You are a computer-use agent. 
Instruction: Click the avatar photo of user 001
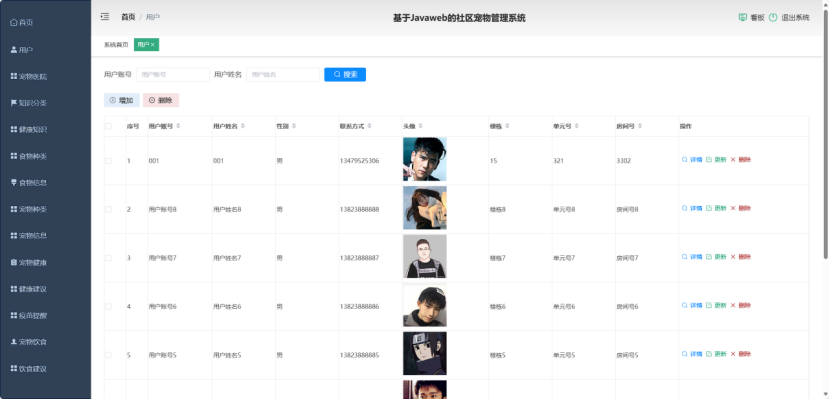(425, 159)
